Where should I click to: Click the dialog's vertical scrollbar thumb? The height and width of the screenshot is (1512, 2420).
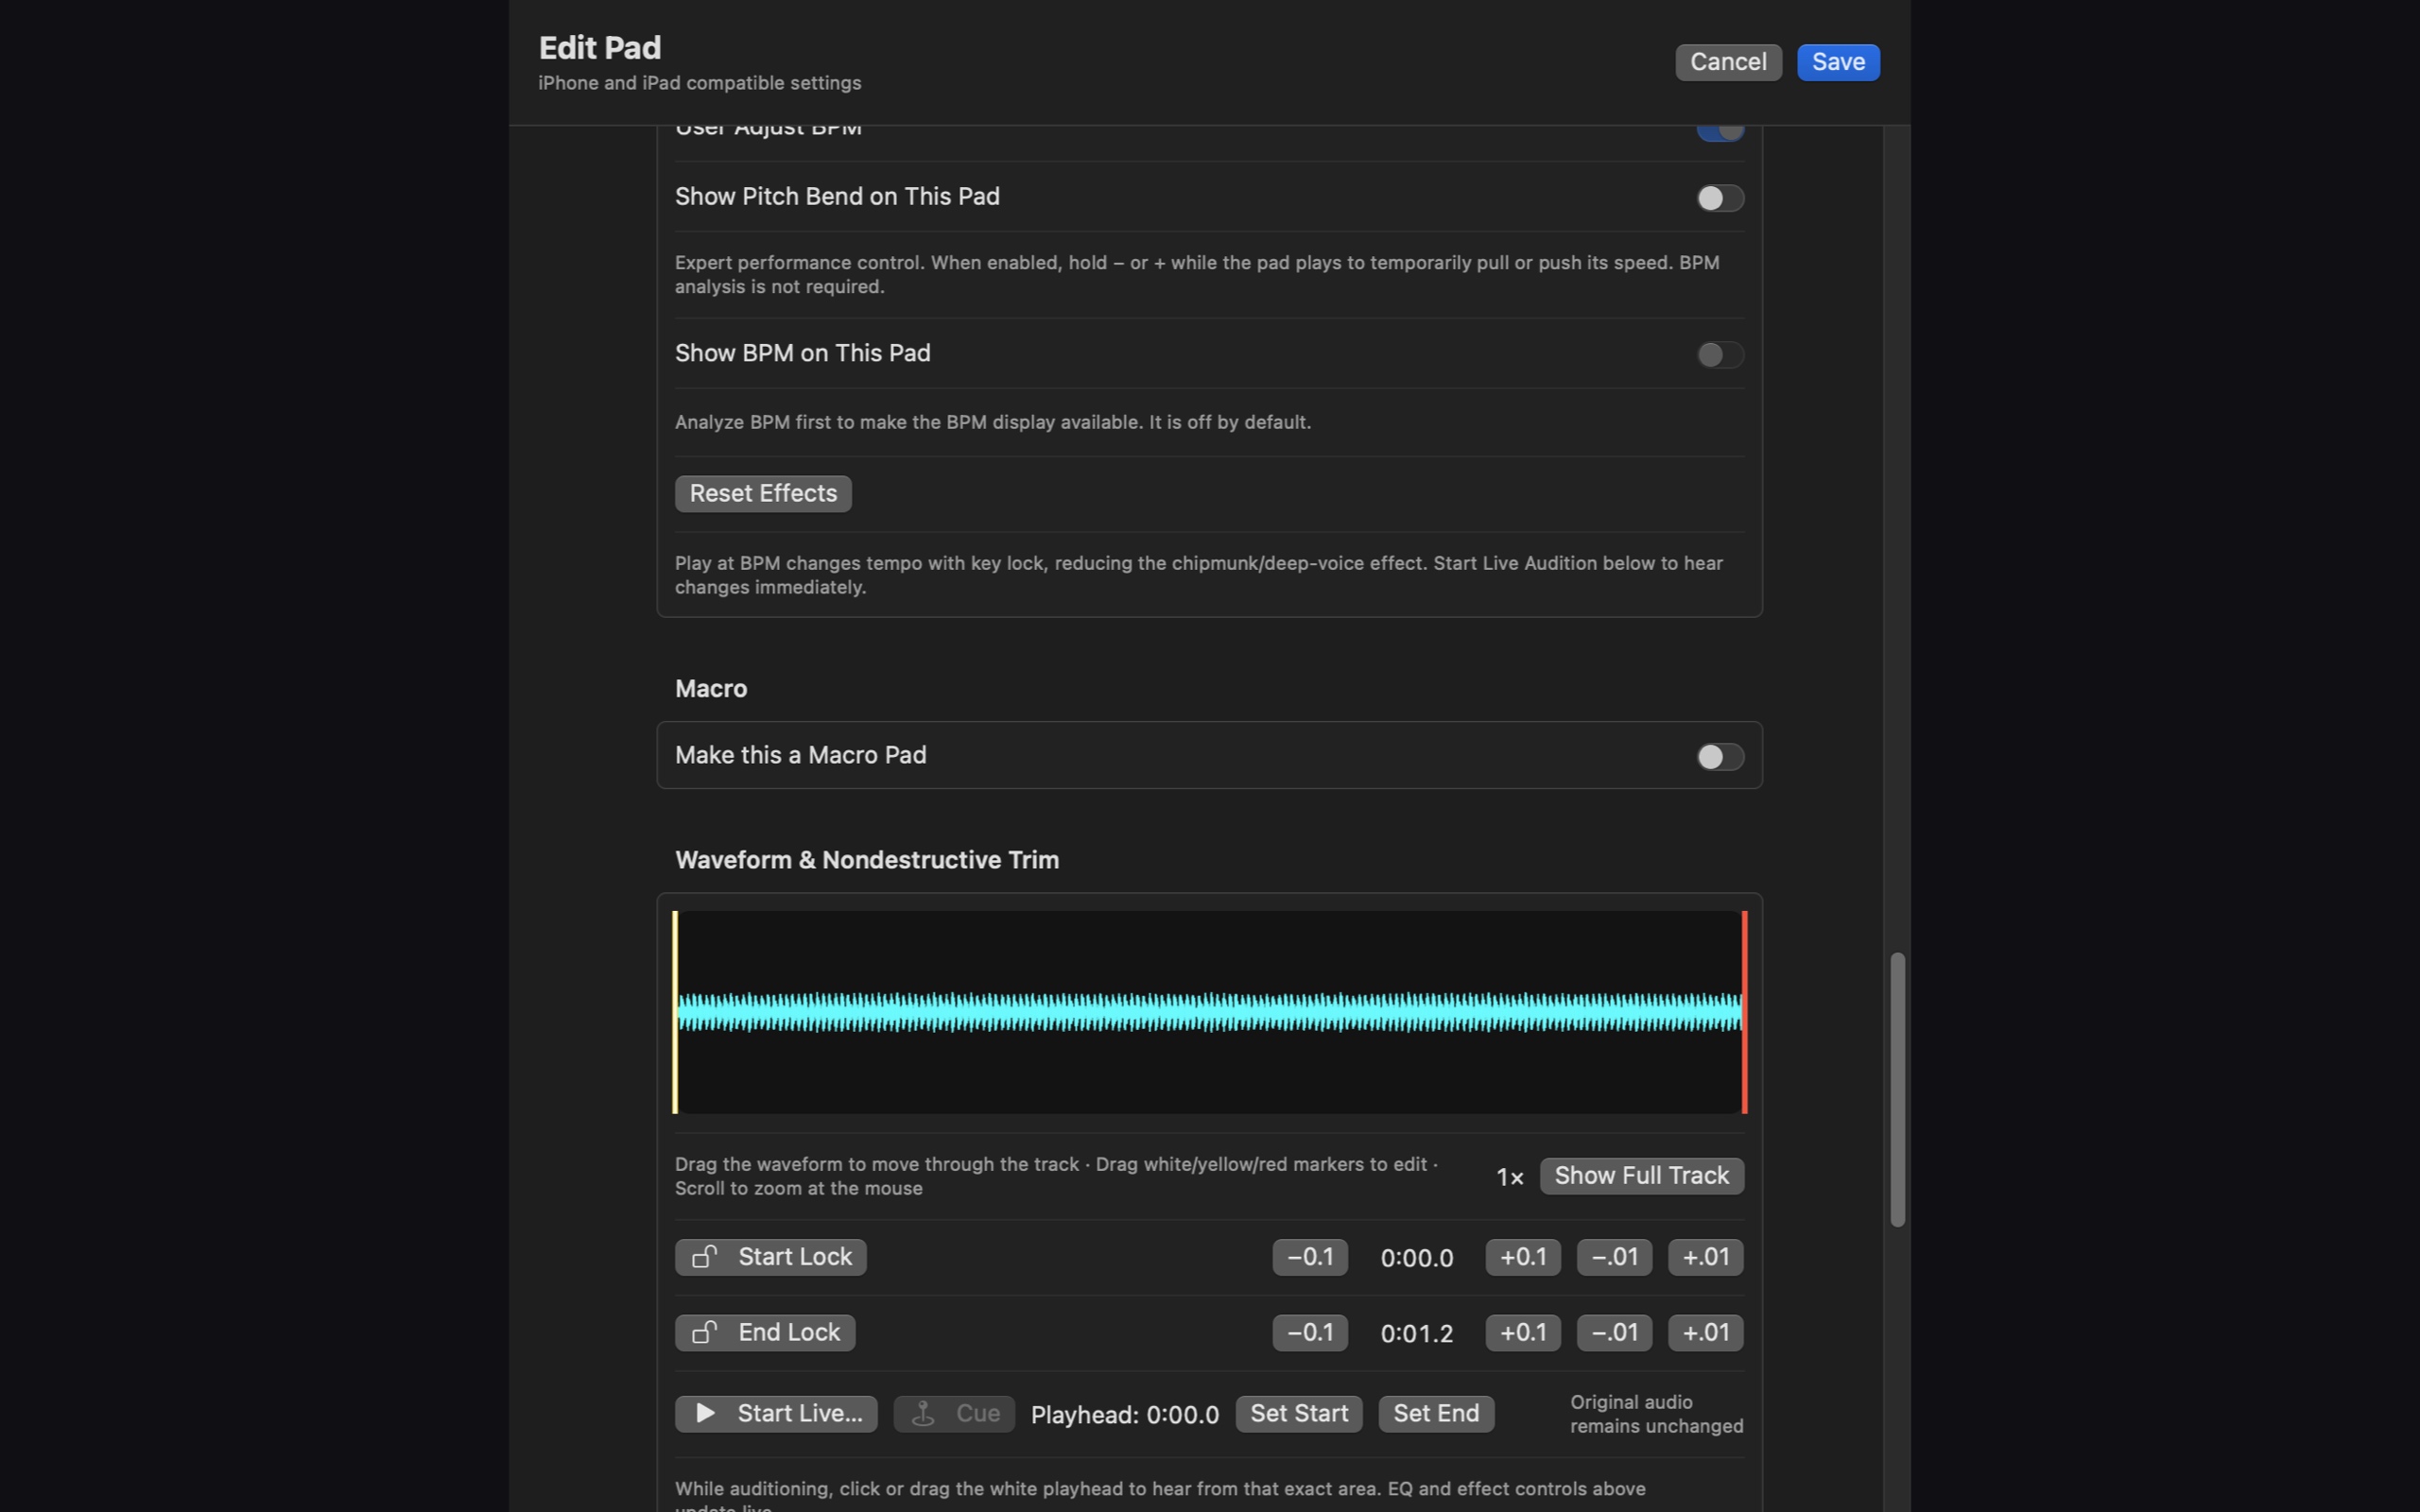pyautogui.click(x=1897, y=1089)
